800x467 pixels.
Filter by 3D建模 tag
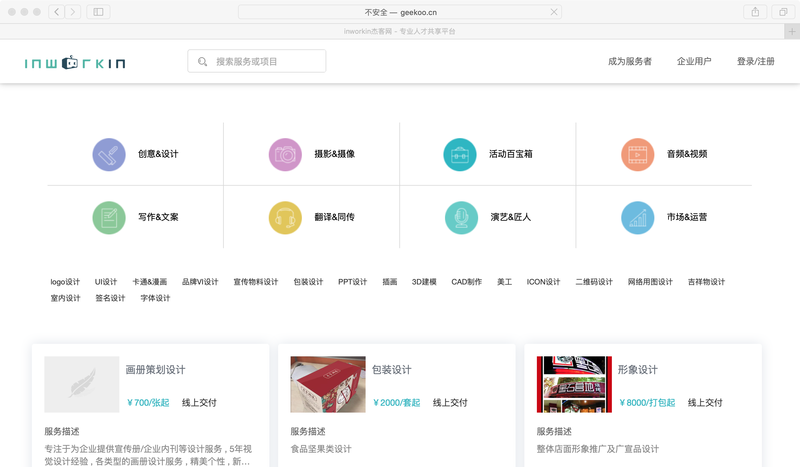[424, 282]
